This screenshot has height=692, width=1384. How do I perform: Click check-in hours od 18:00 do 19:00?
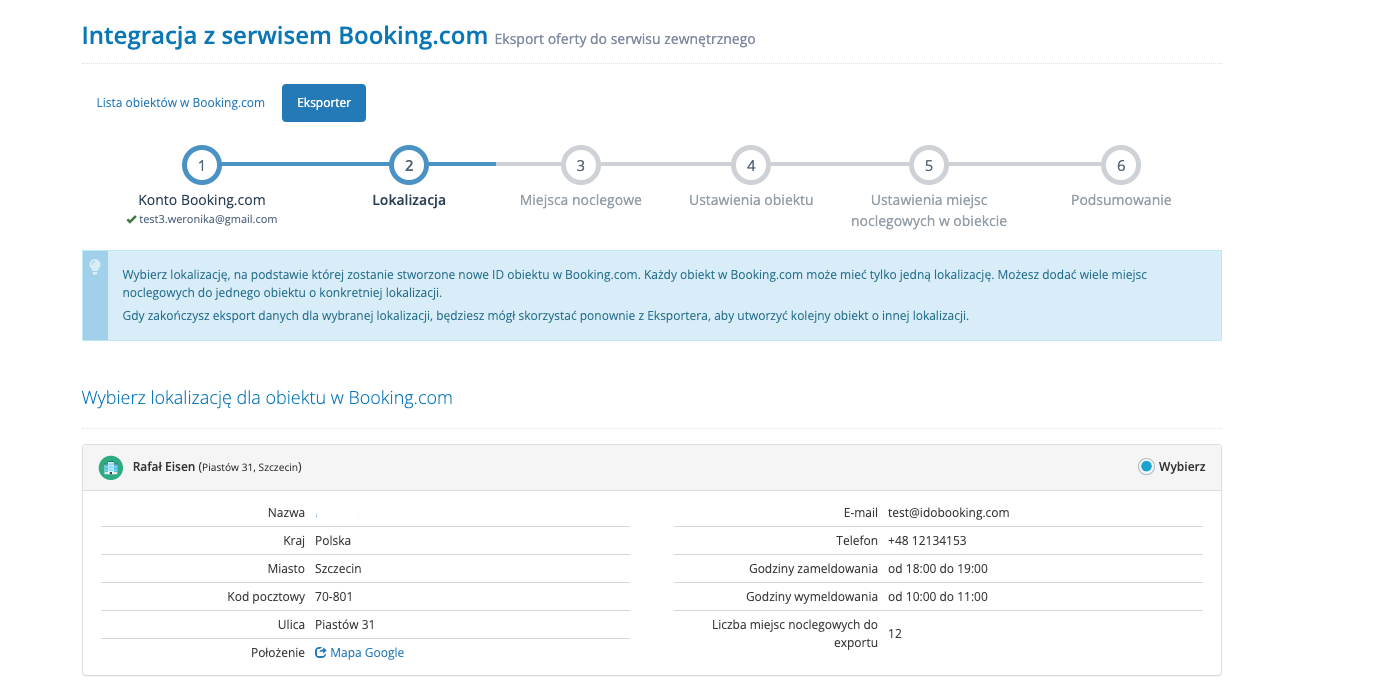pos(938,569)
